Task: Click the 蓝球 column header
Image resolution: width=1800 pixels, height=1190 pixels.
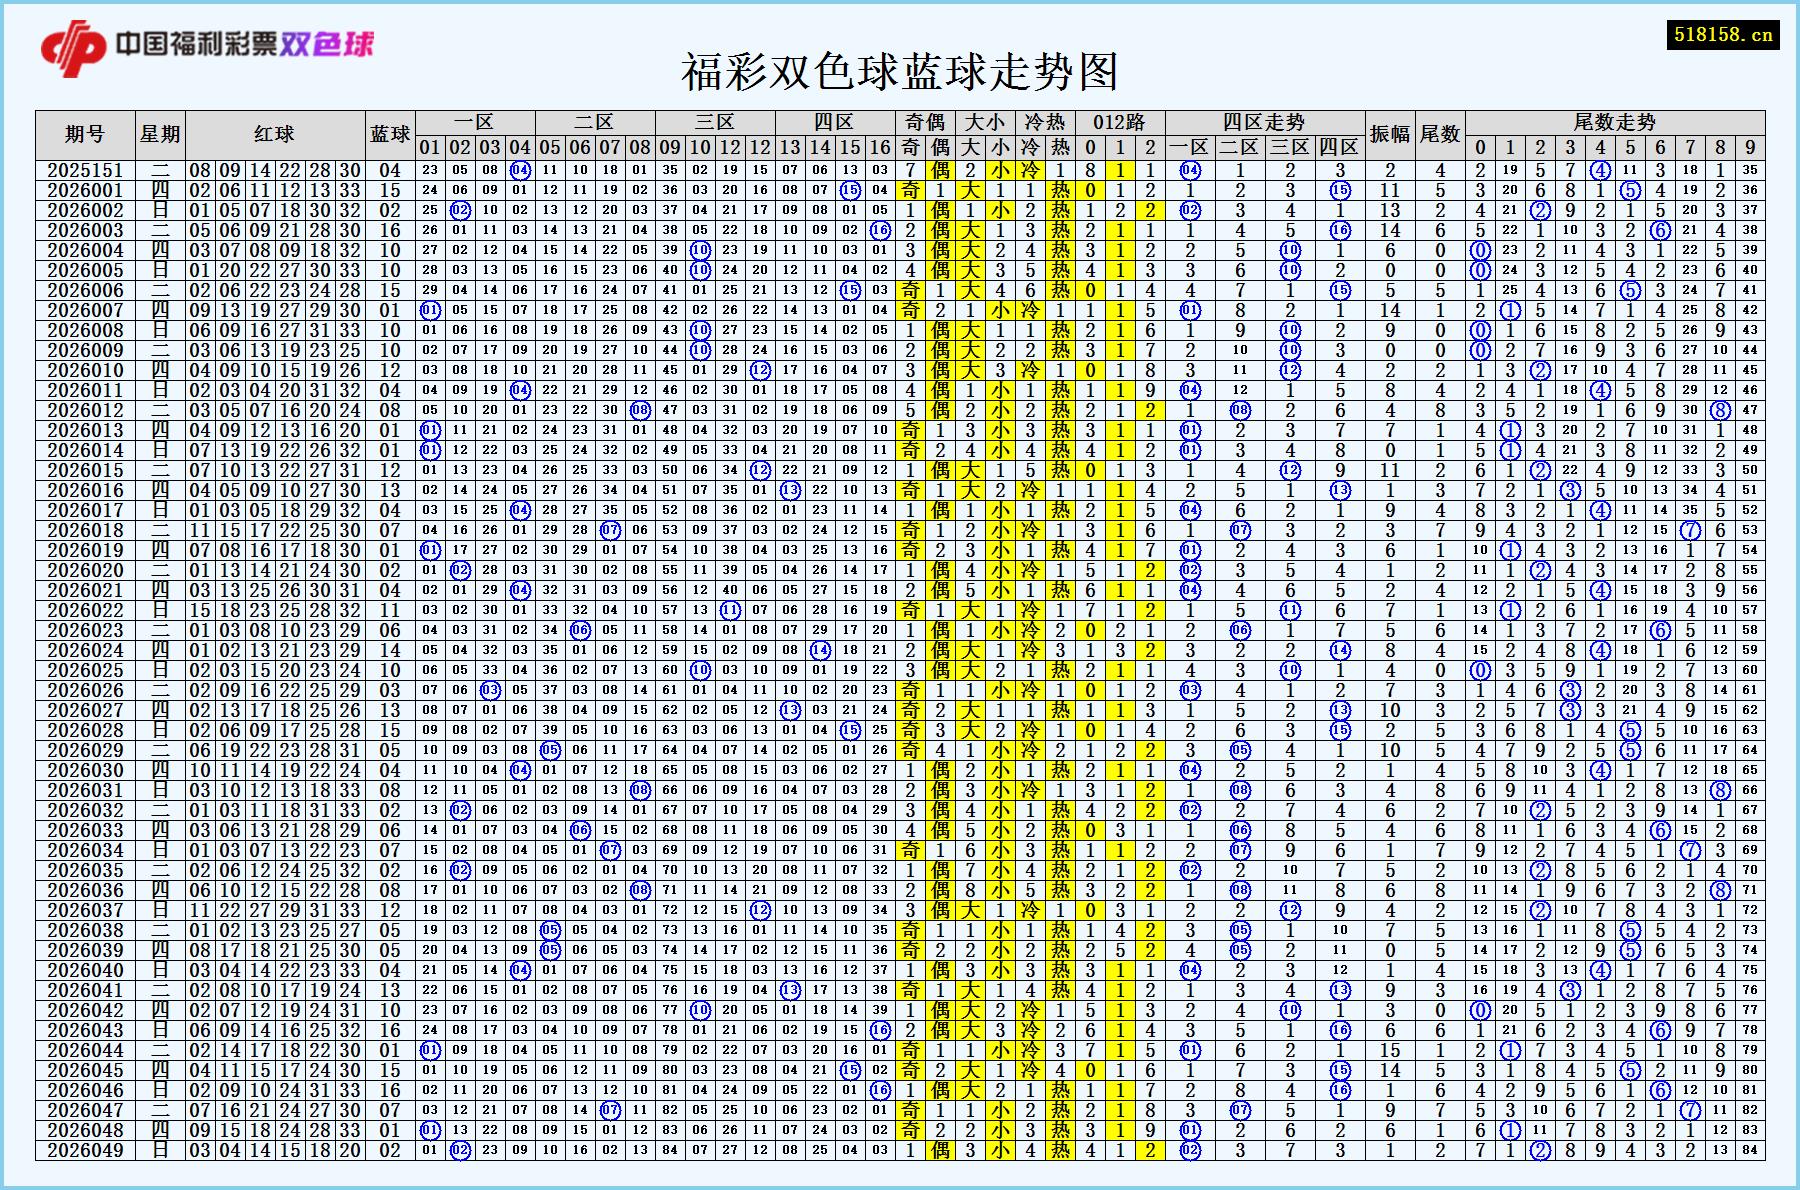Action: pos(390,134)
